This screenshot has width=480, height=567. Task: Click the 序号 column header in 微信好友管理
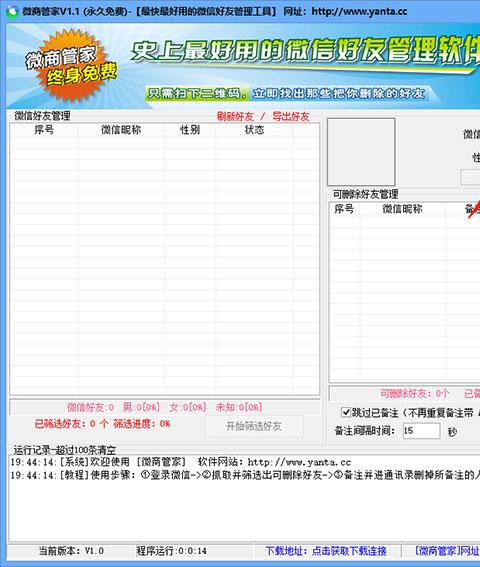[44, 130]
